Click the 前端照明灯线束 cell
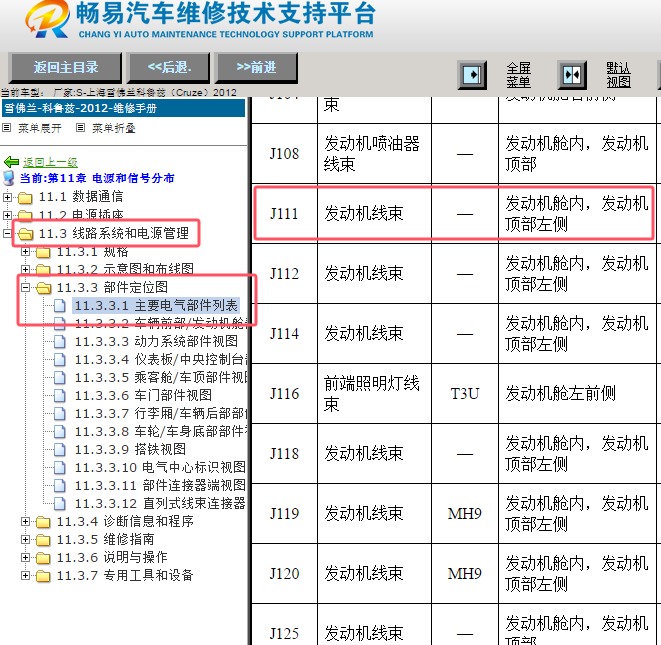Viewport: 661px width, 645px height. point(374,394)
